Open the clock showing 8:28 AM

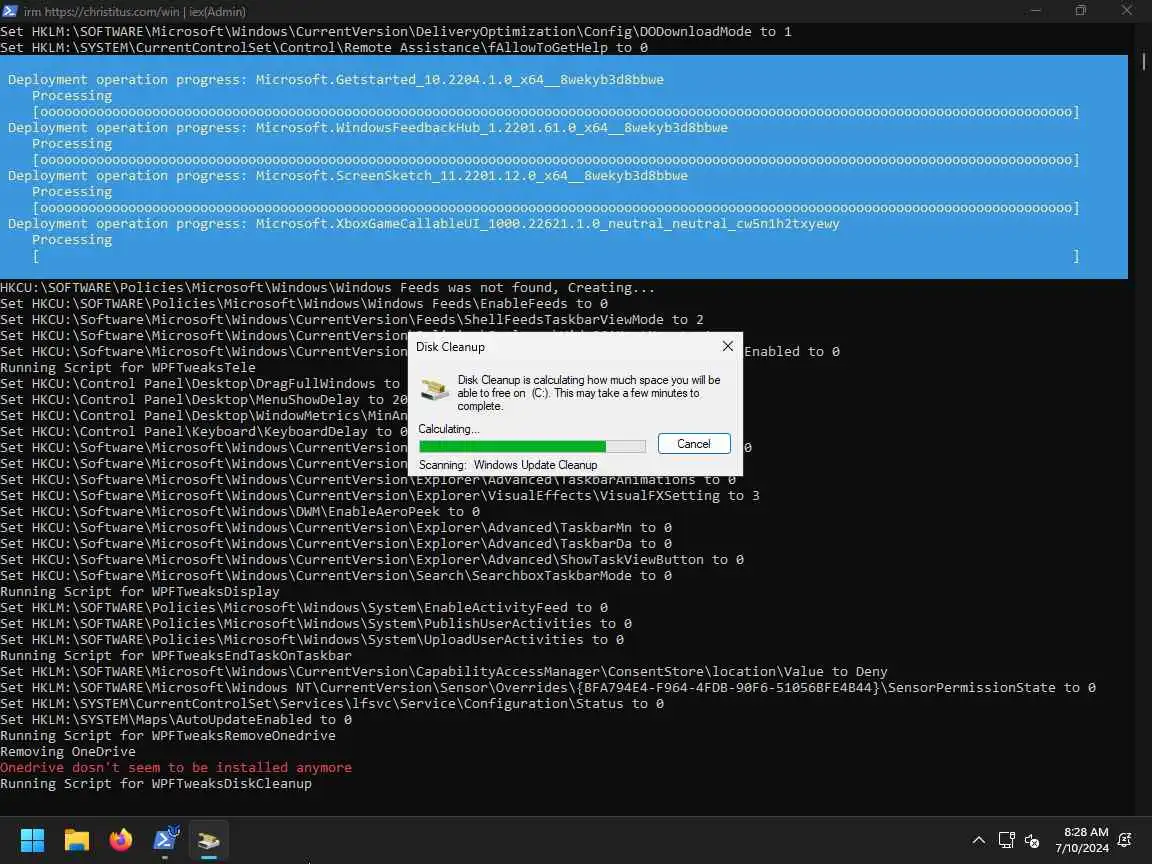[x=1082, y=840]
